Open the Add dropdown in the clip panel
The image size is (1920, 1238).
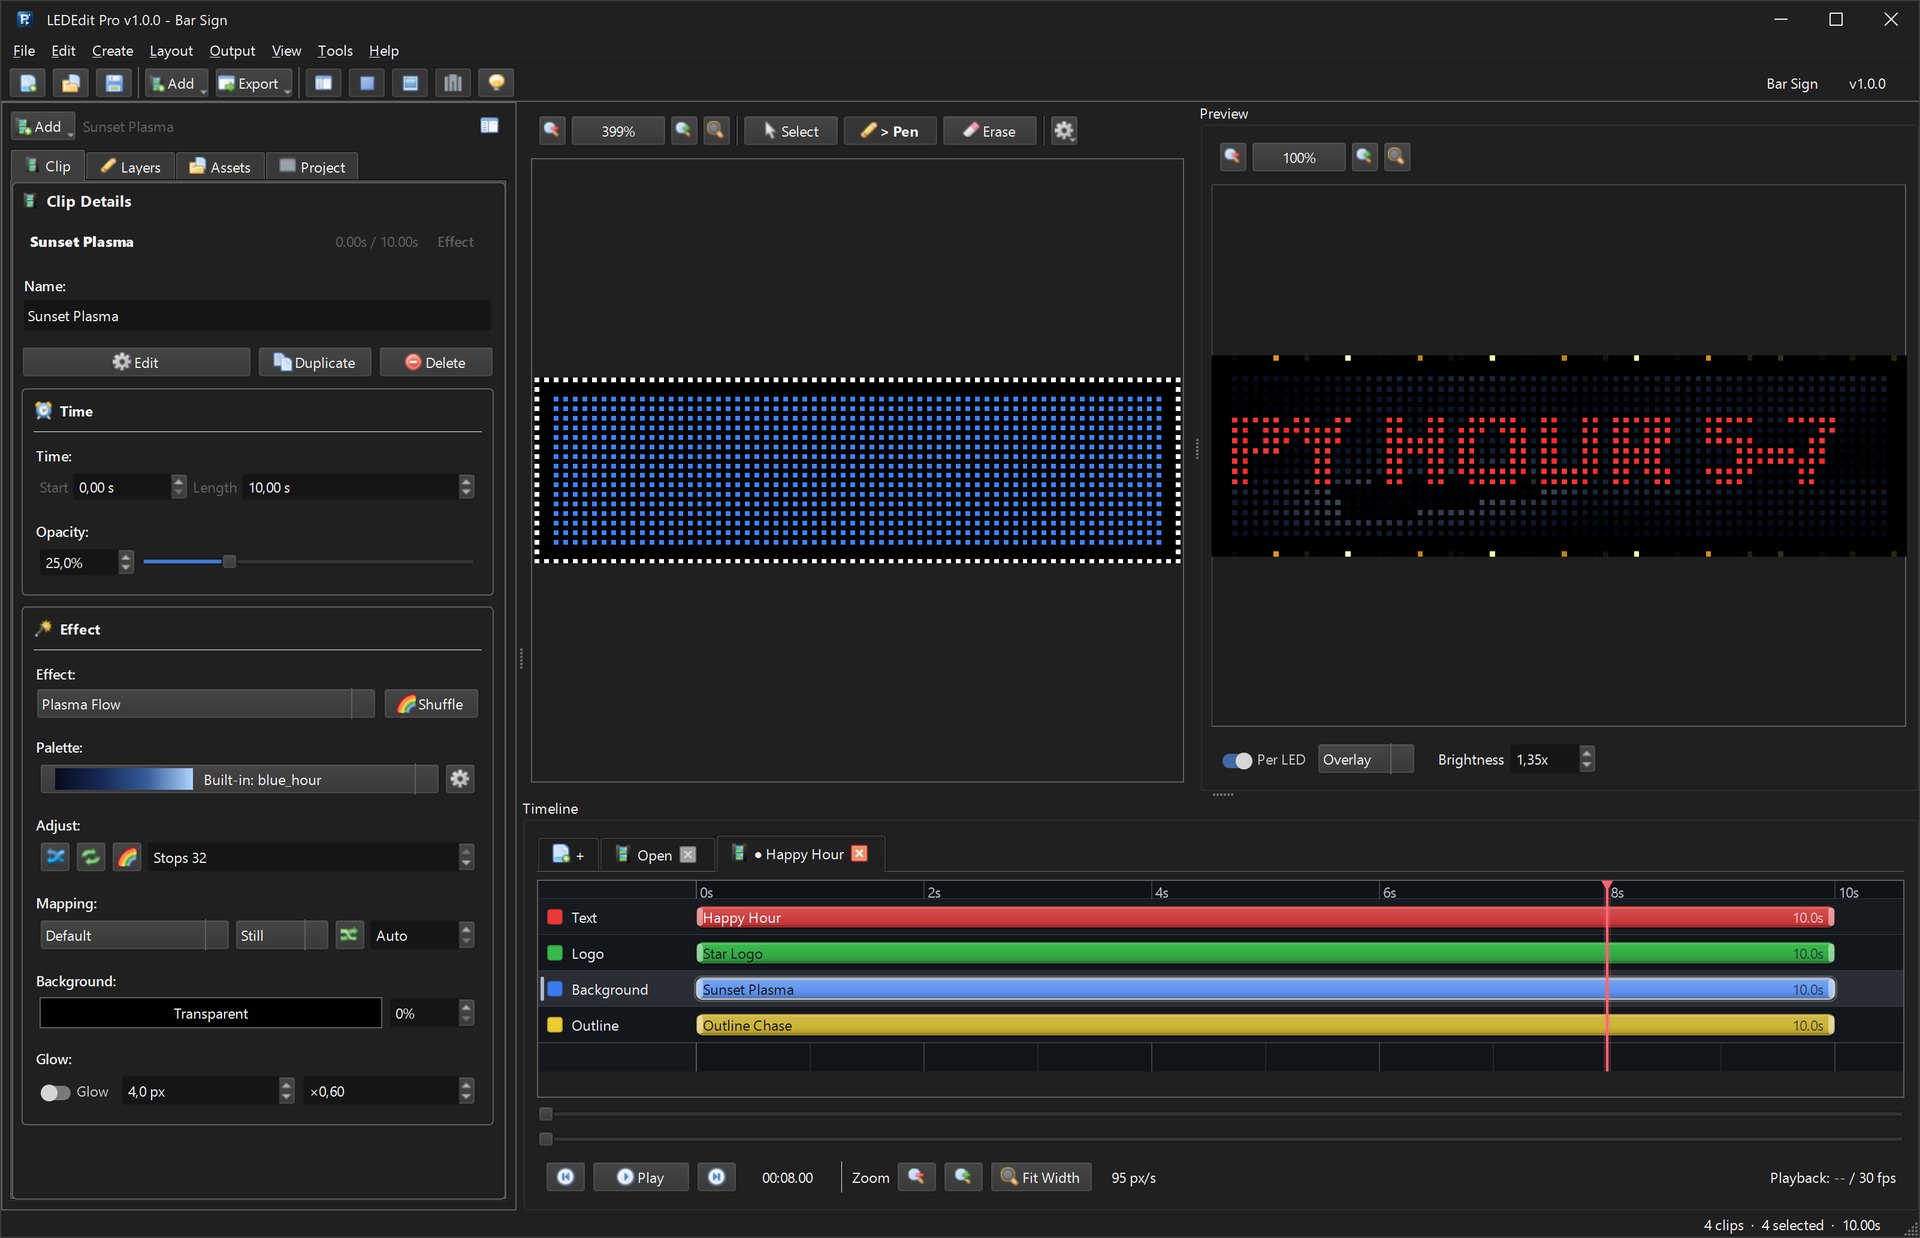(x=43, y=127)
